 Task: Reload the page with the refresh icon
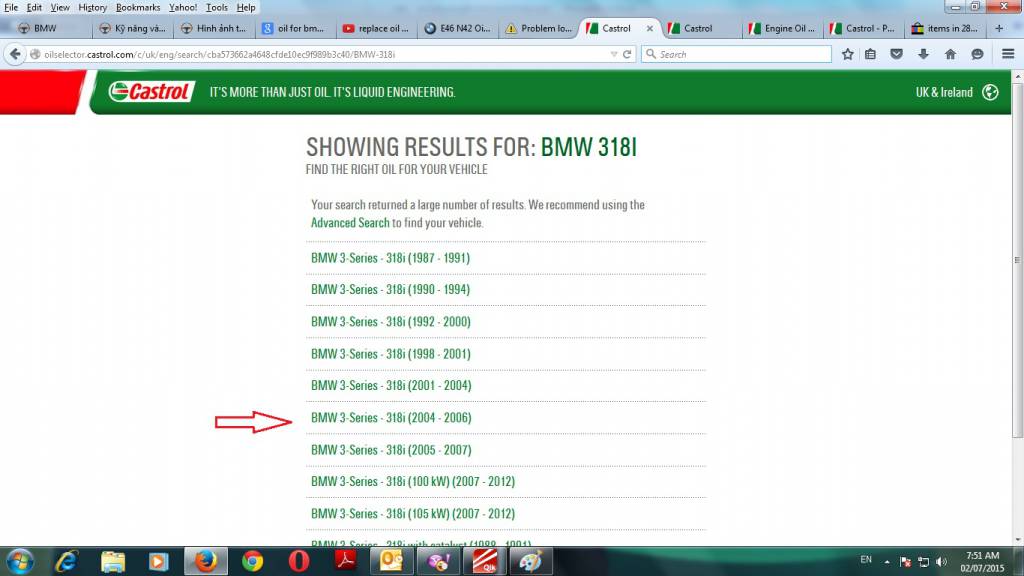(x=627, y=54)
